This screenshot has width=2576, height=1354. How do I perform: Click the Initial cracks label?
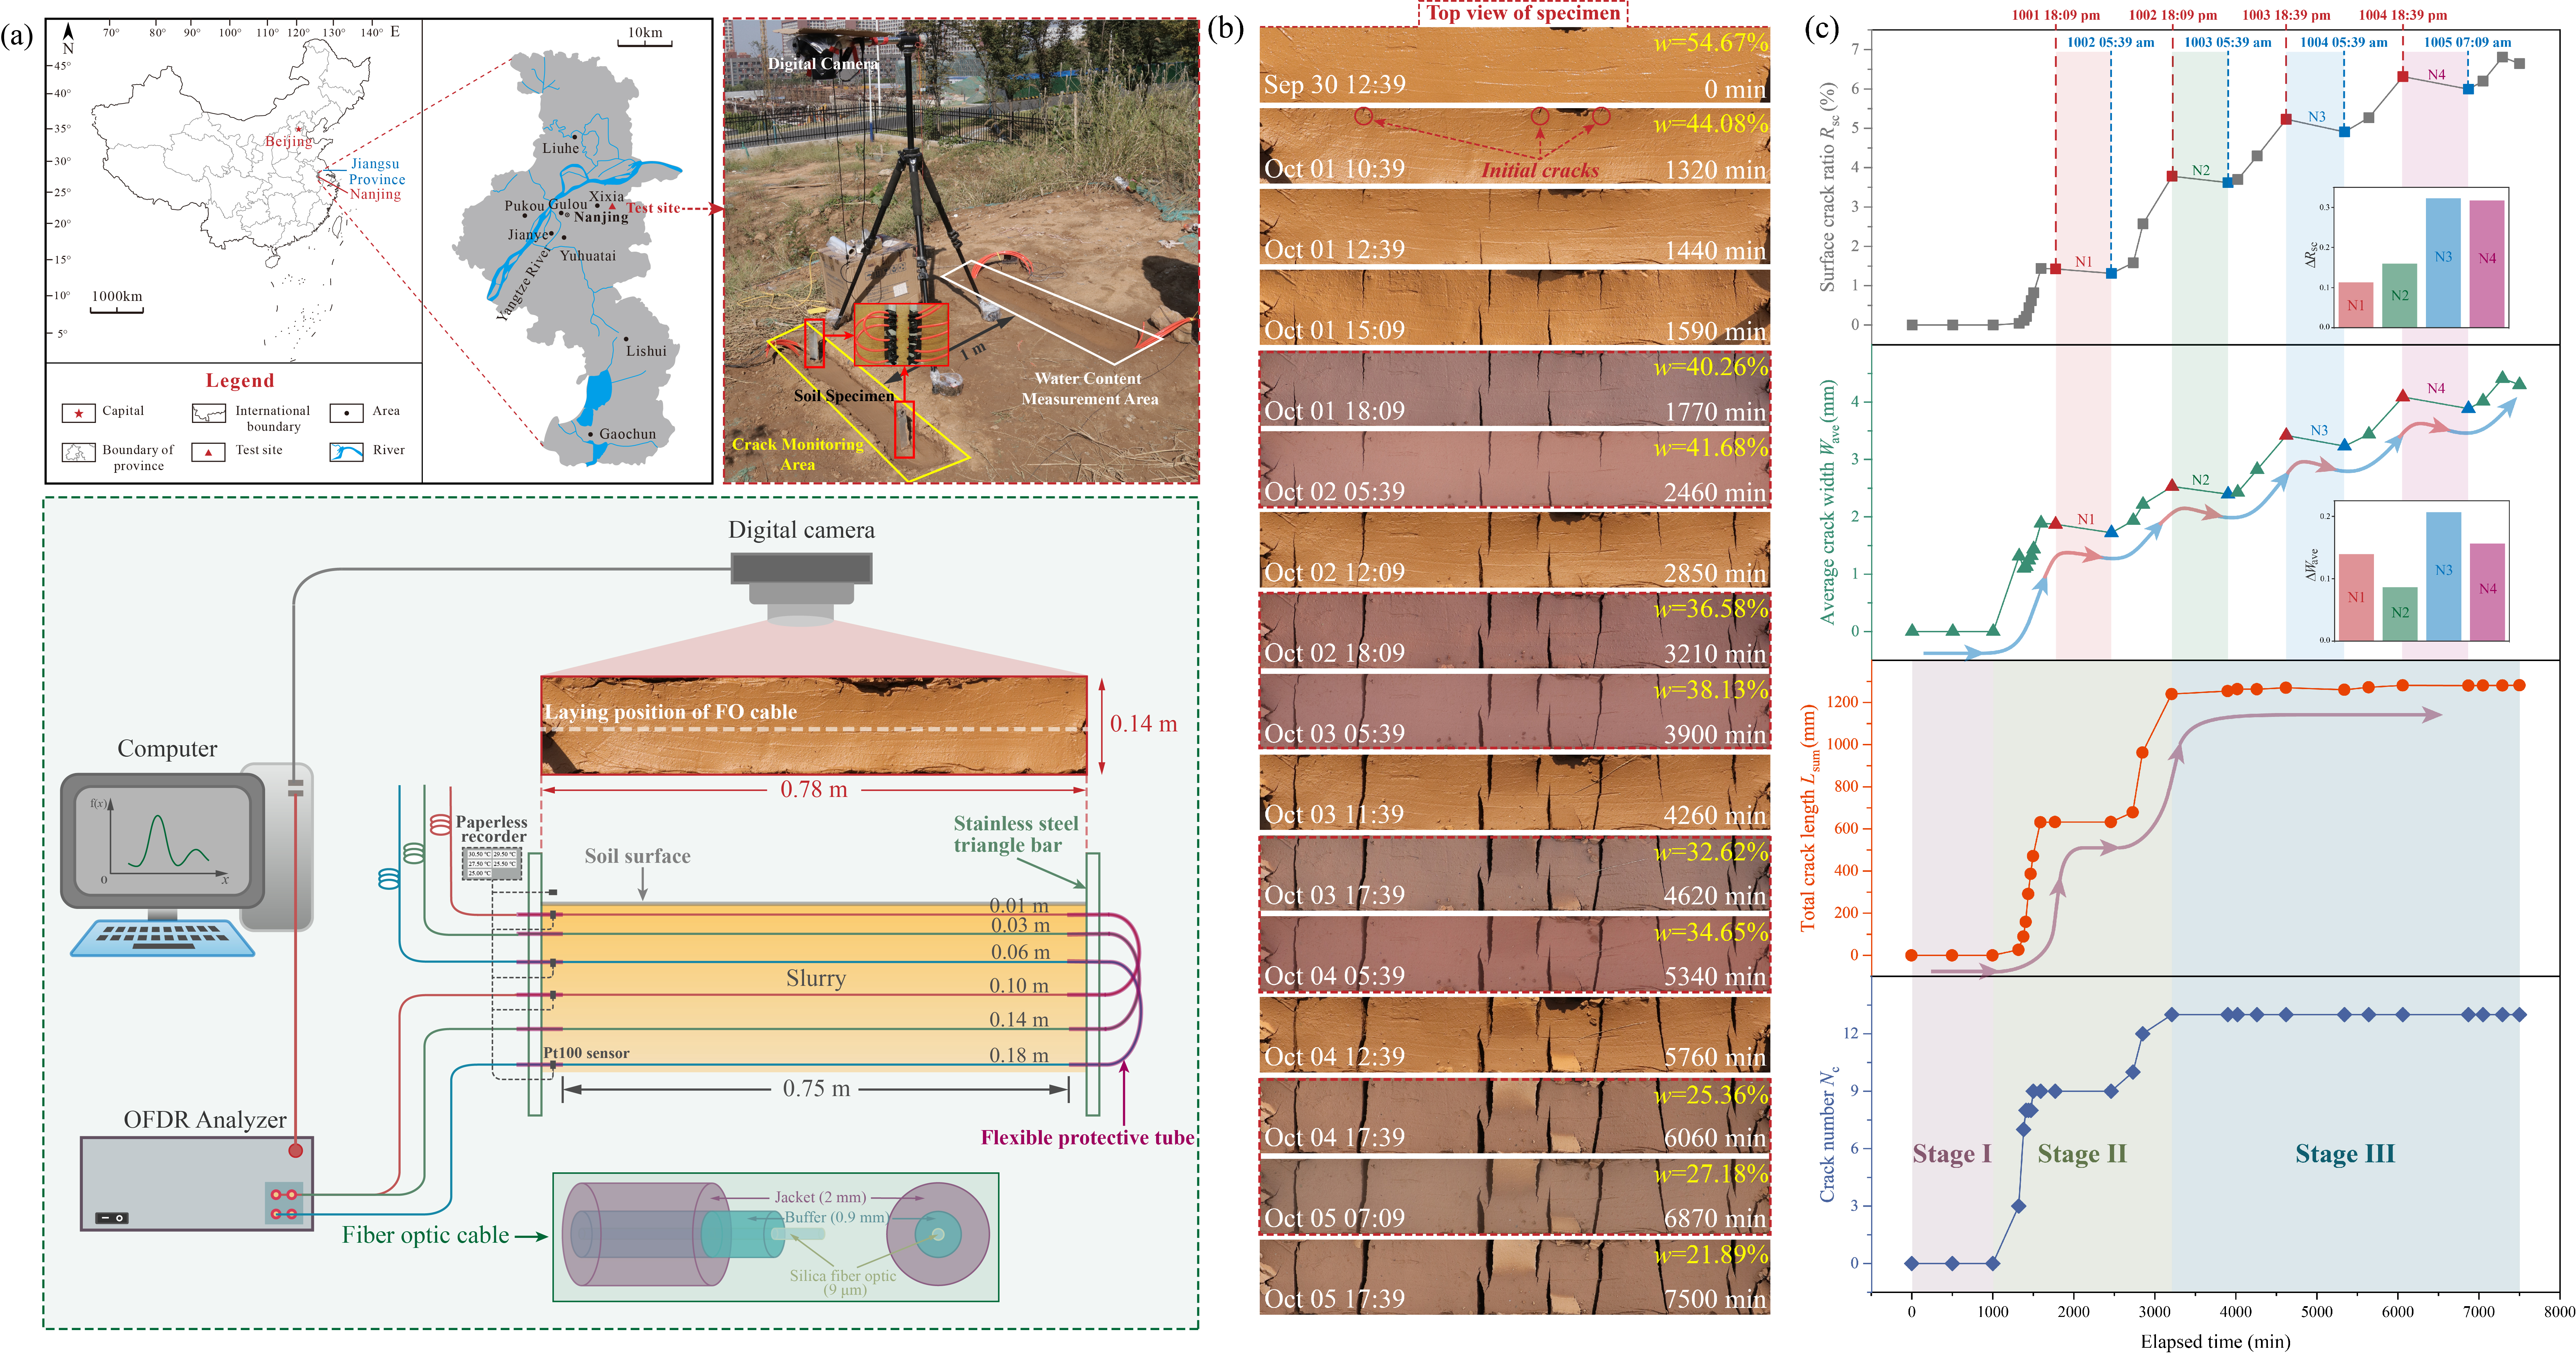click(x=1540, y=170)
